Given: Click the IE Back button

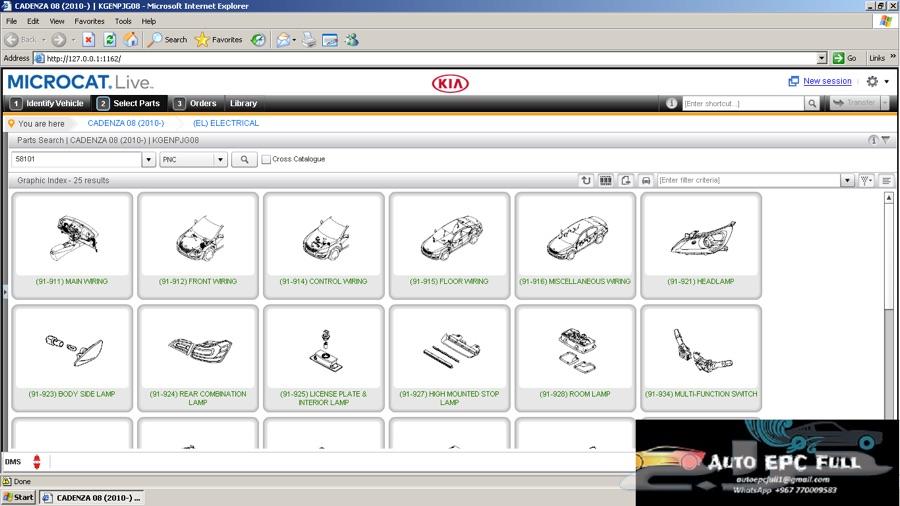Looking at the screenshot, I should pos(20,40).
